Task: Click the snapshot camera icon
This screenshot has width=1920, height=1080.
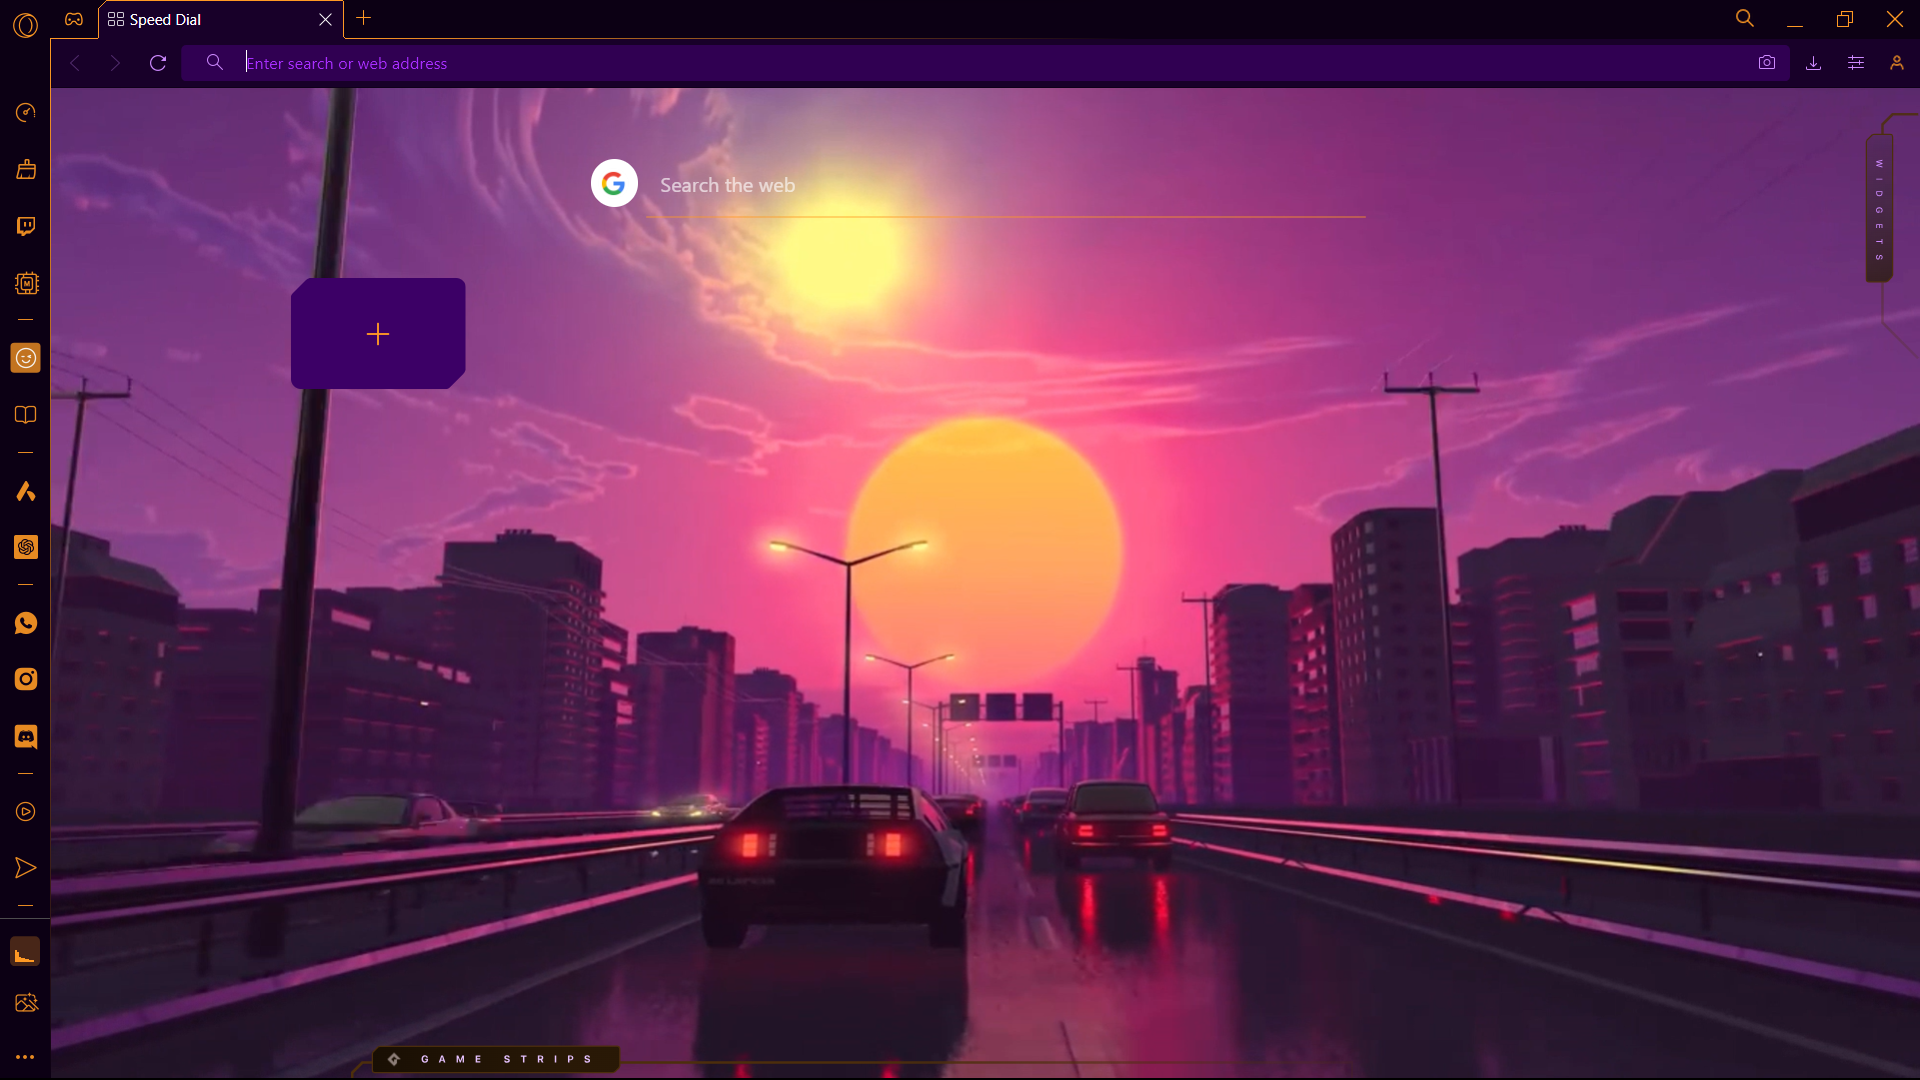Action: click(x=1767, y=63)
